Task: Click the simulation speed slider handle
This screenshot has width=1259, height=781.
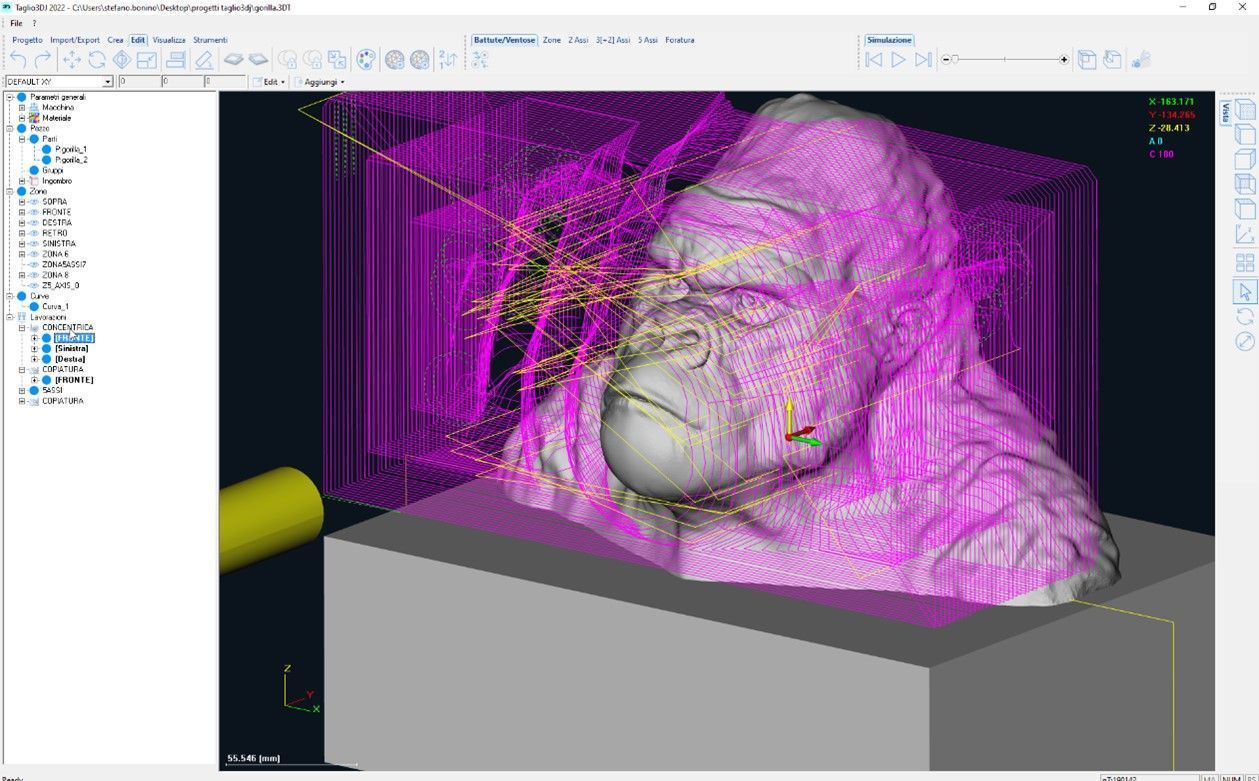Action: [x=955, y=60]
